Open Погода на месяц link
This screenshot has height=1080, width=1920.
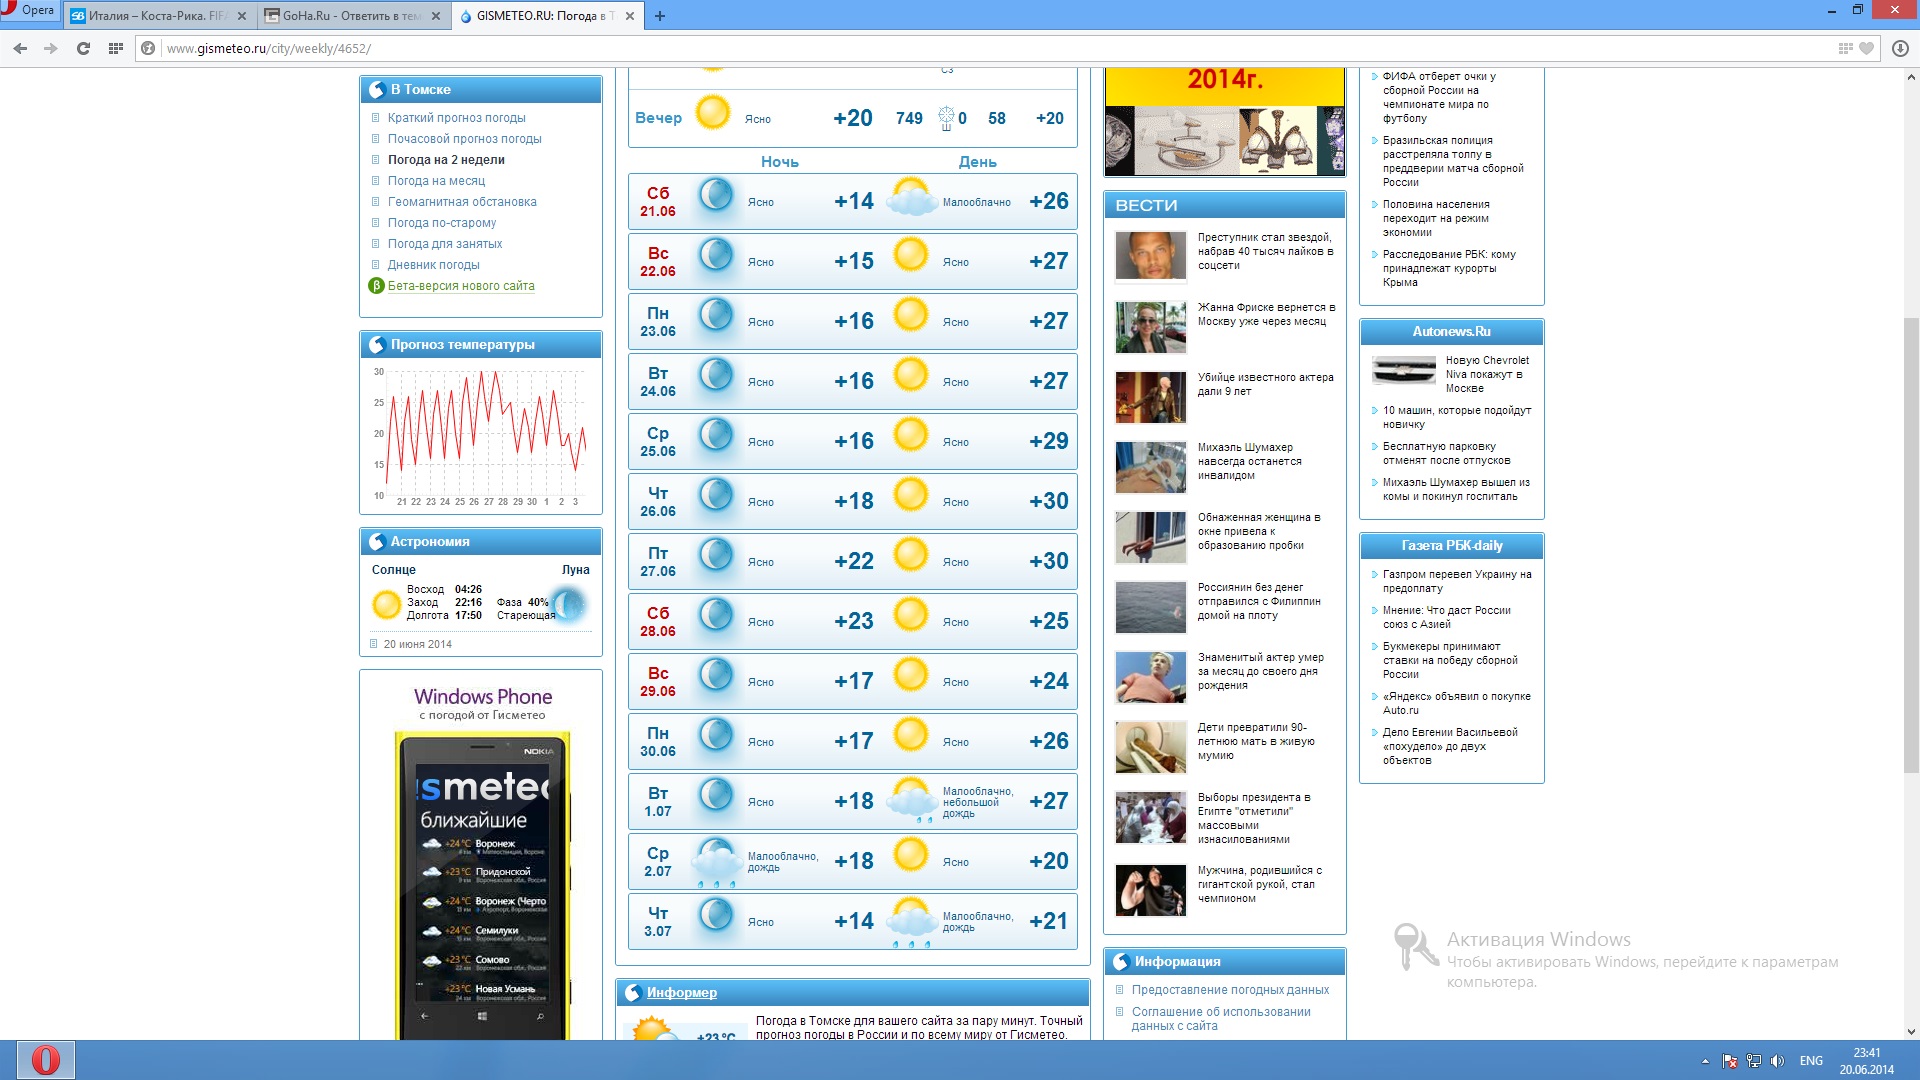[x=436, y=181]
